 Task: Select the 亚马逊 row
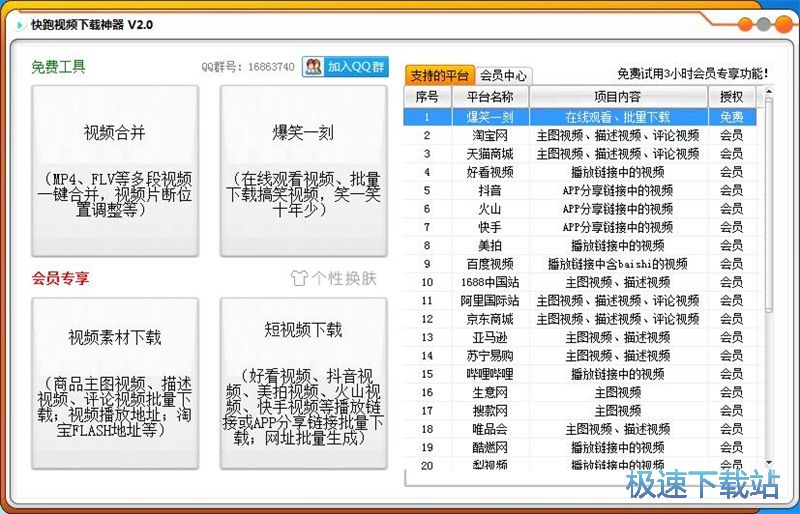580,337
